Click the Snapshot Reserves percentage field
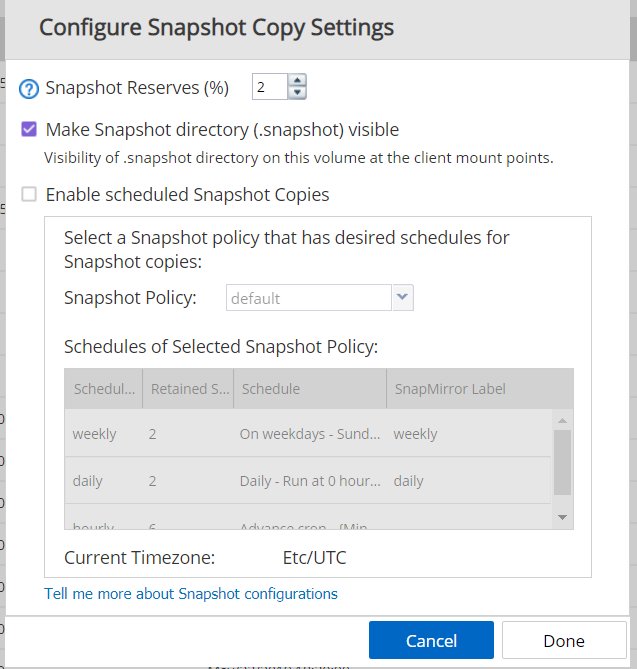Image resolution: width=637 pixels, height=669 pixels. 269,88
